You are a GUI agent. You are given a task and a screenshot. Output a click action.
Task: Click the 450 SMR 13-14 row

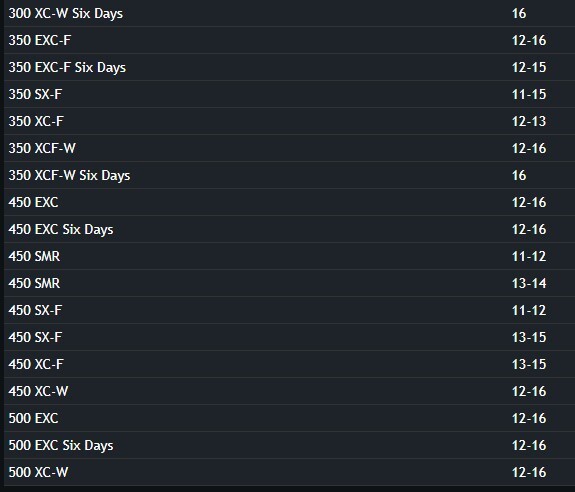(x=289, y=283)
